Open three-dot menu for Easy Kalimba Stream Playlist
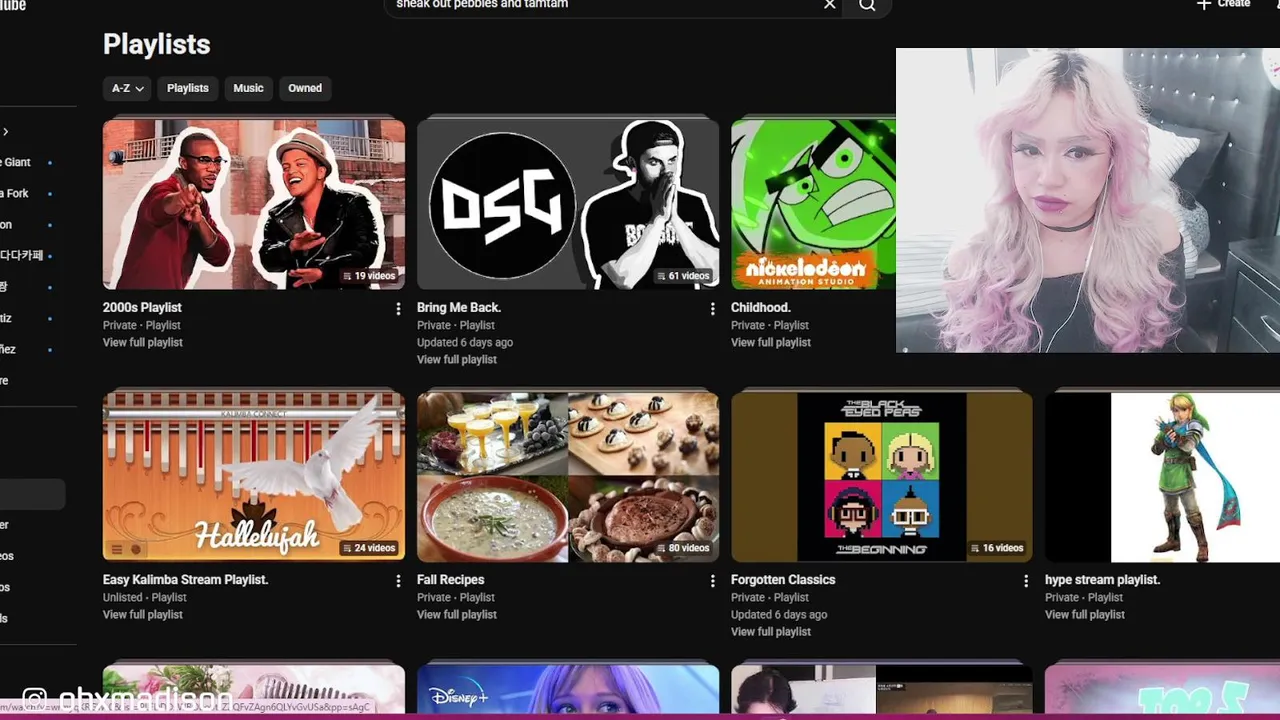 [398, 581]
